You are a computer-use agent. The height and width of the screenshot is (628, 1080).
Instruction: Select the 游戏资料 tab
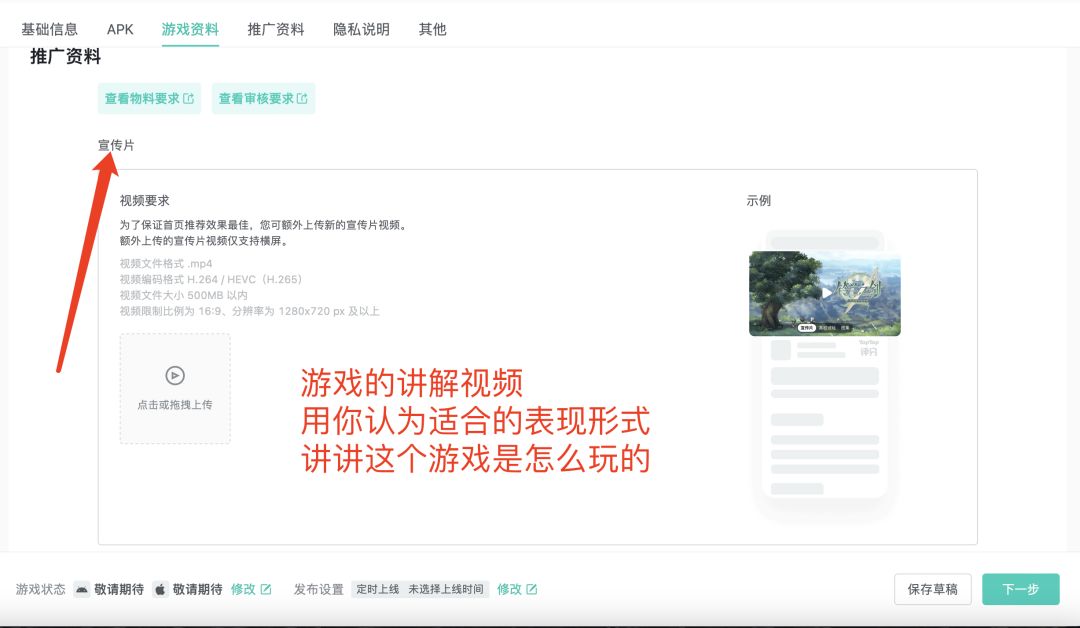(190, 30)
